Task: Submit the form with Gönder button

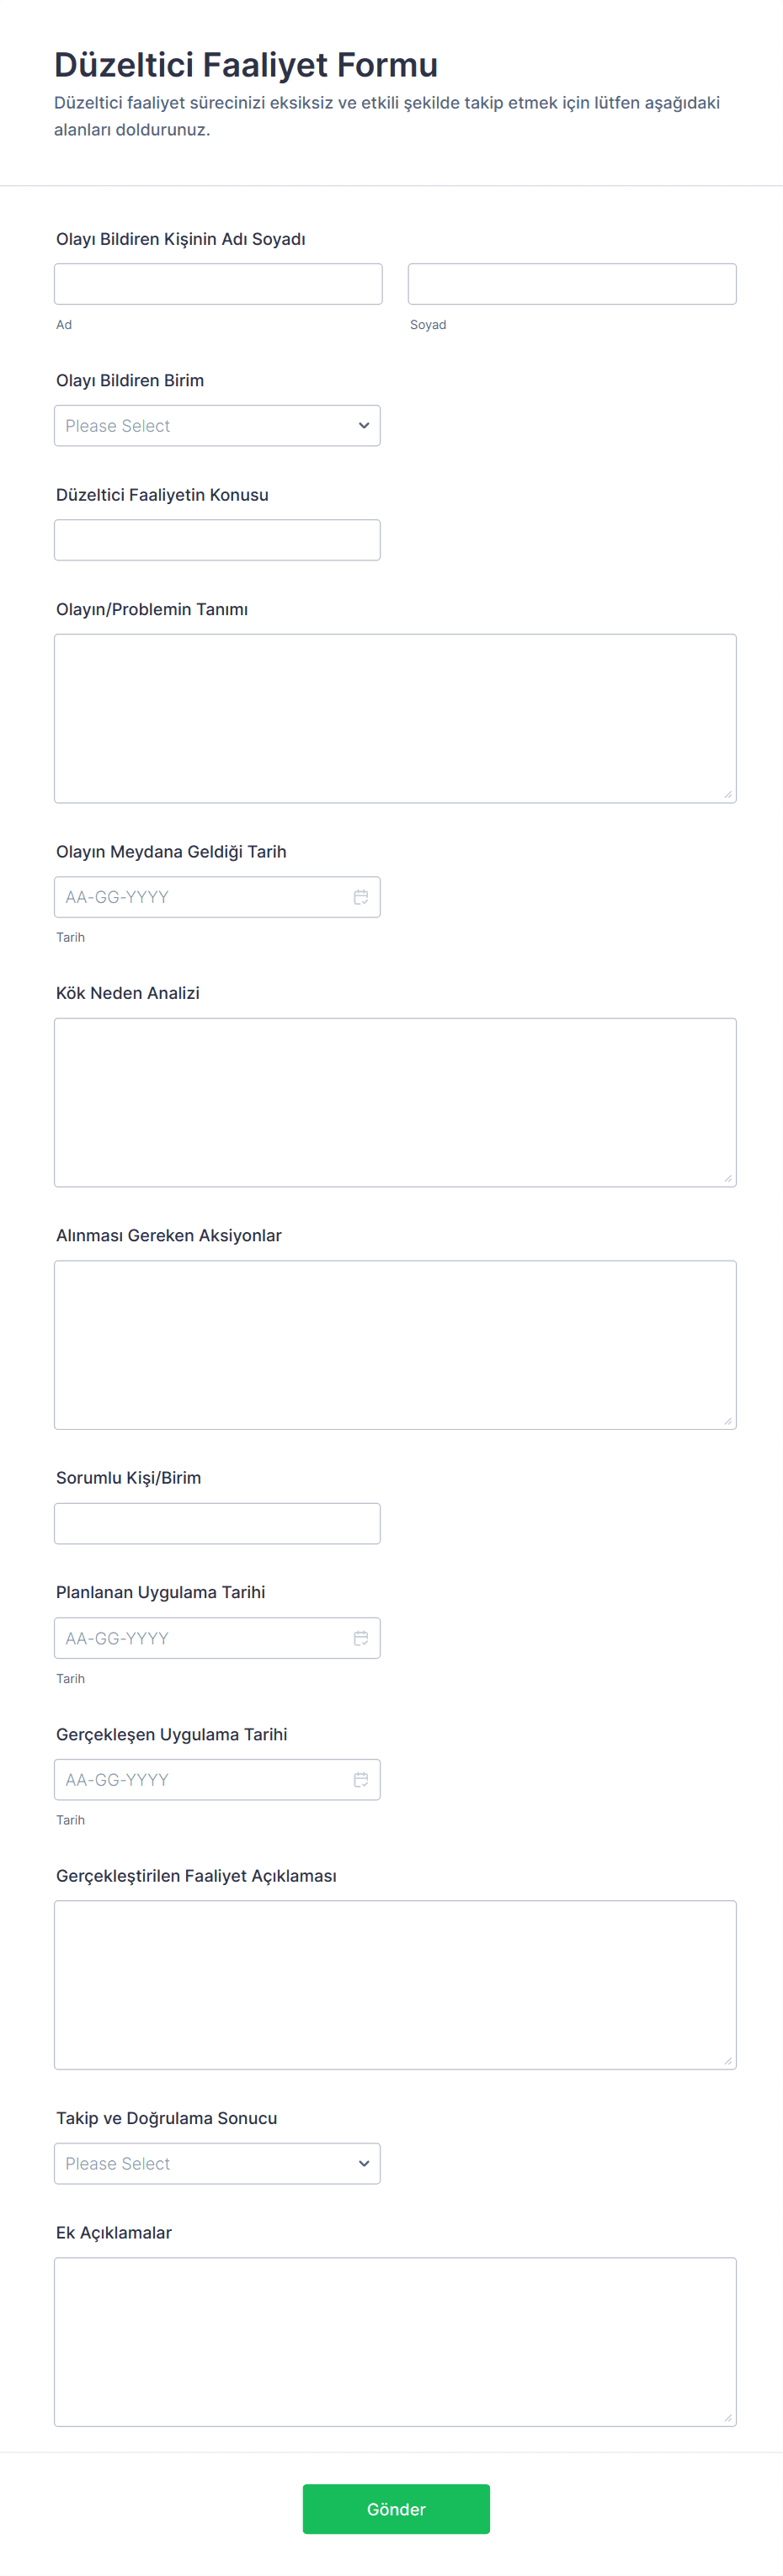Action: [x=396, y=2508]
